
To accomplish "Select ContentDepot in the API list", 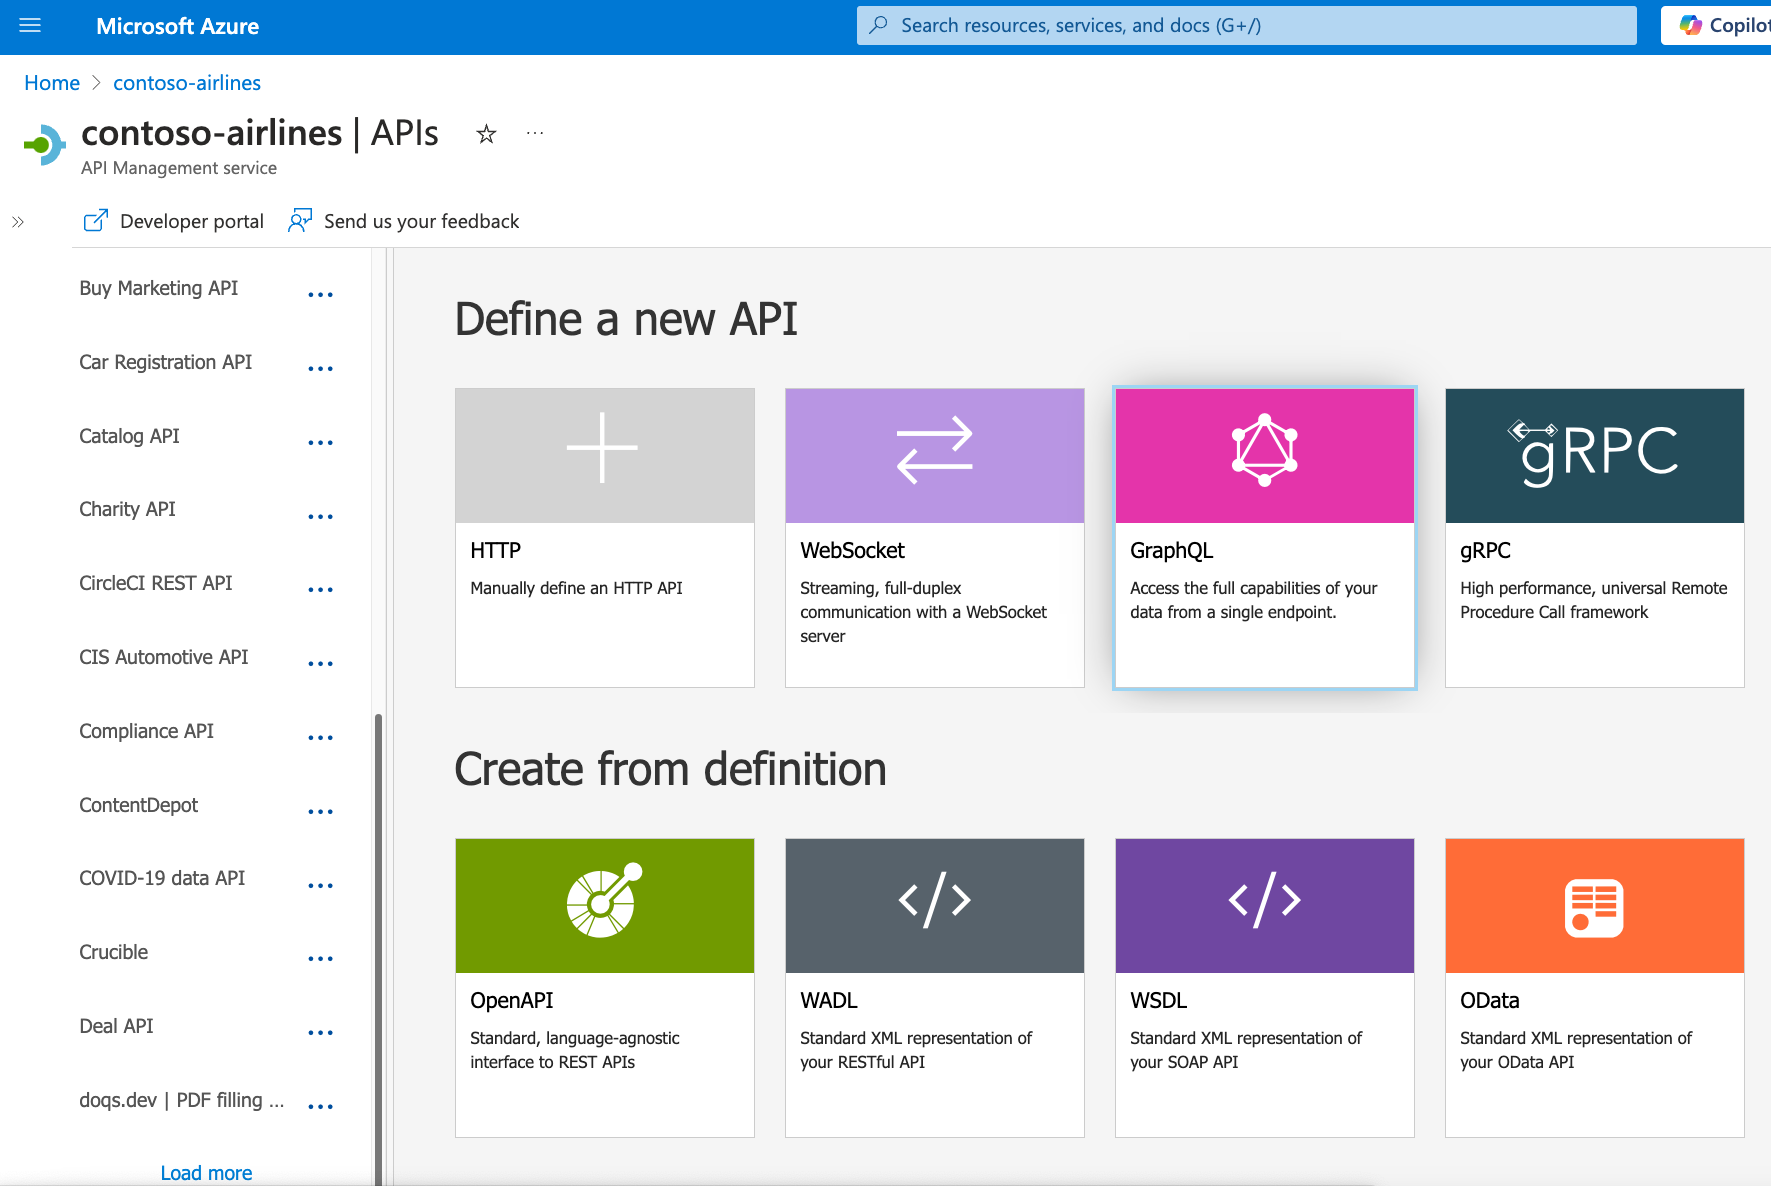I will (138, 805).
